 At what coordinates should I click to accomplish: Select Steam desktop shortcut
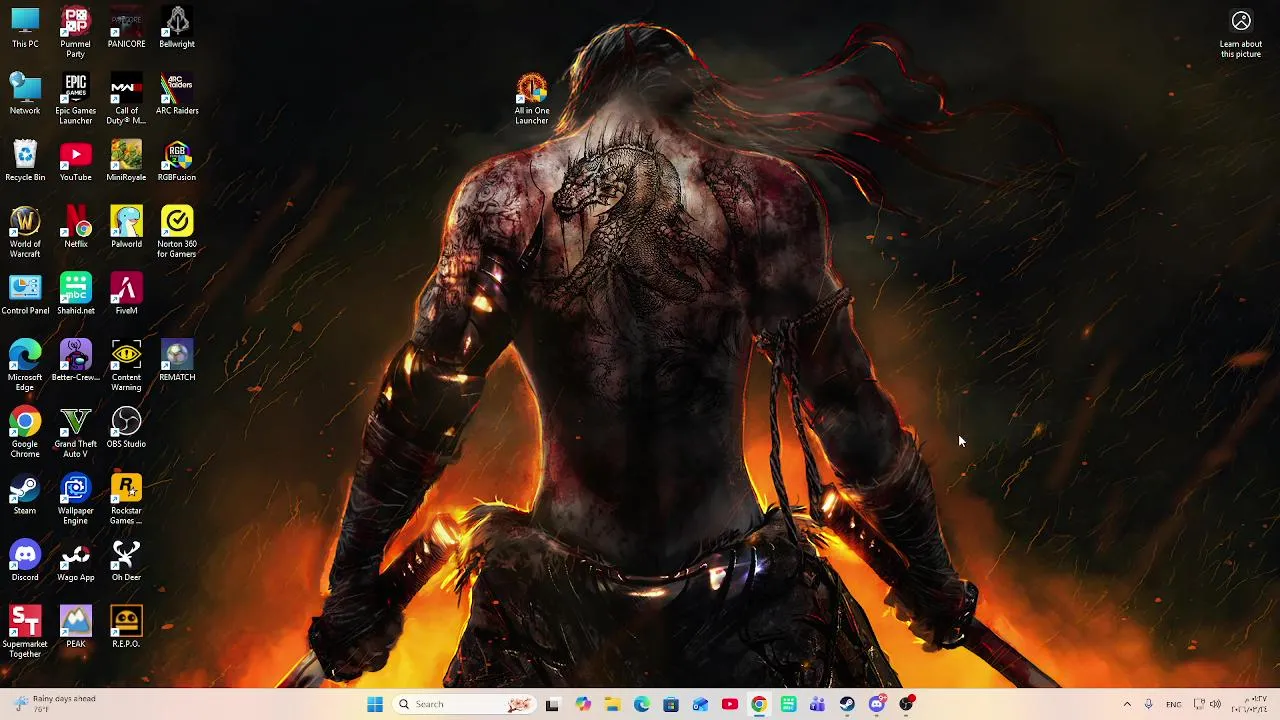(25, 495)
